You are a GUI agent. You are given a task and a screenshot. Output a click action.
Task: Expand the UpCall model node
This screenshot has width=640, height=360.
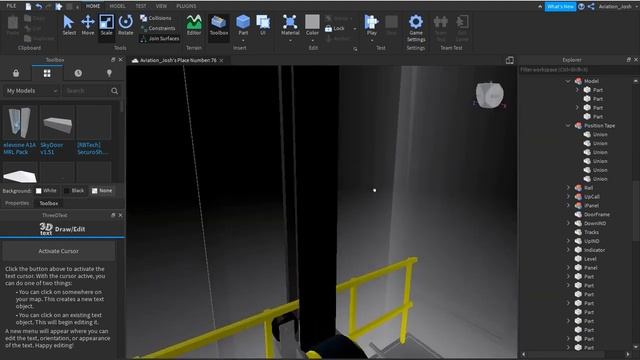click(x=568, y=197)
